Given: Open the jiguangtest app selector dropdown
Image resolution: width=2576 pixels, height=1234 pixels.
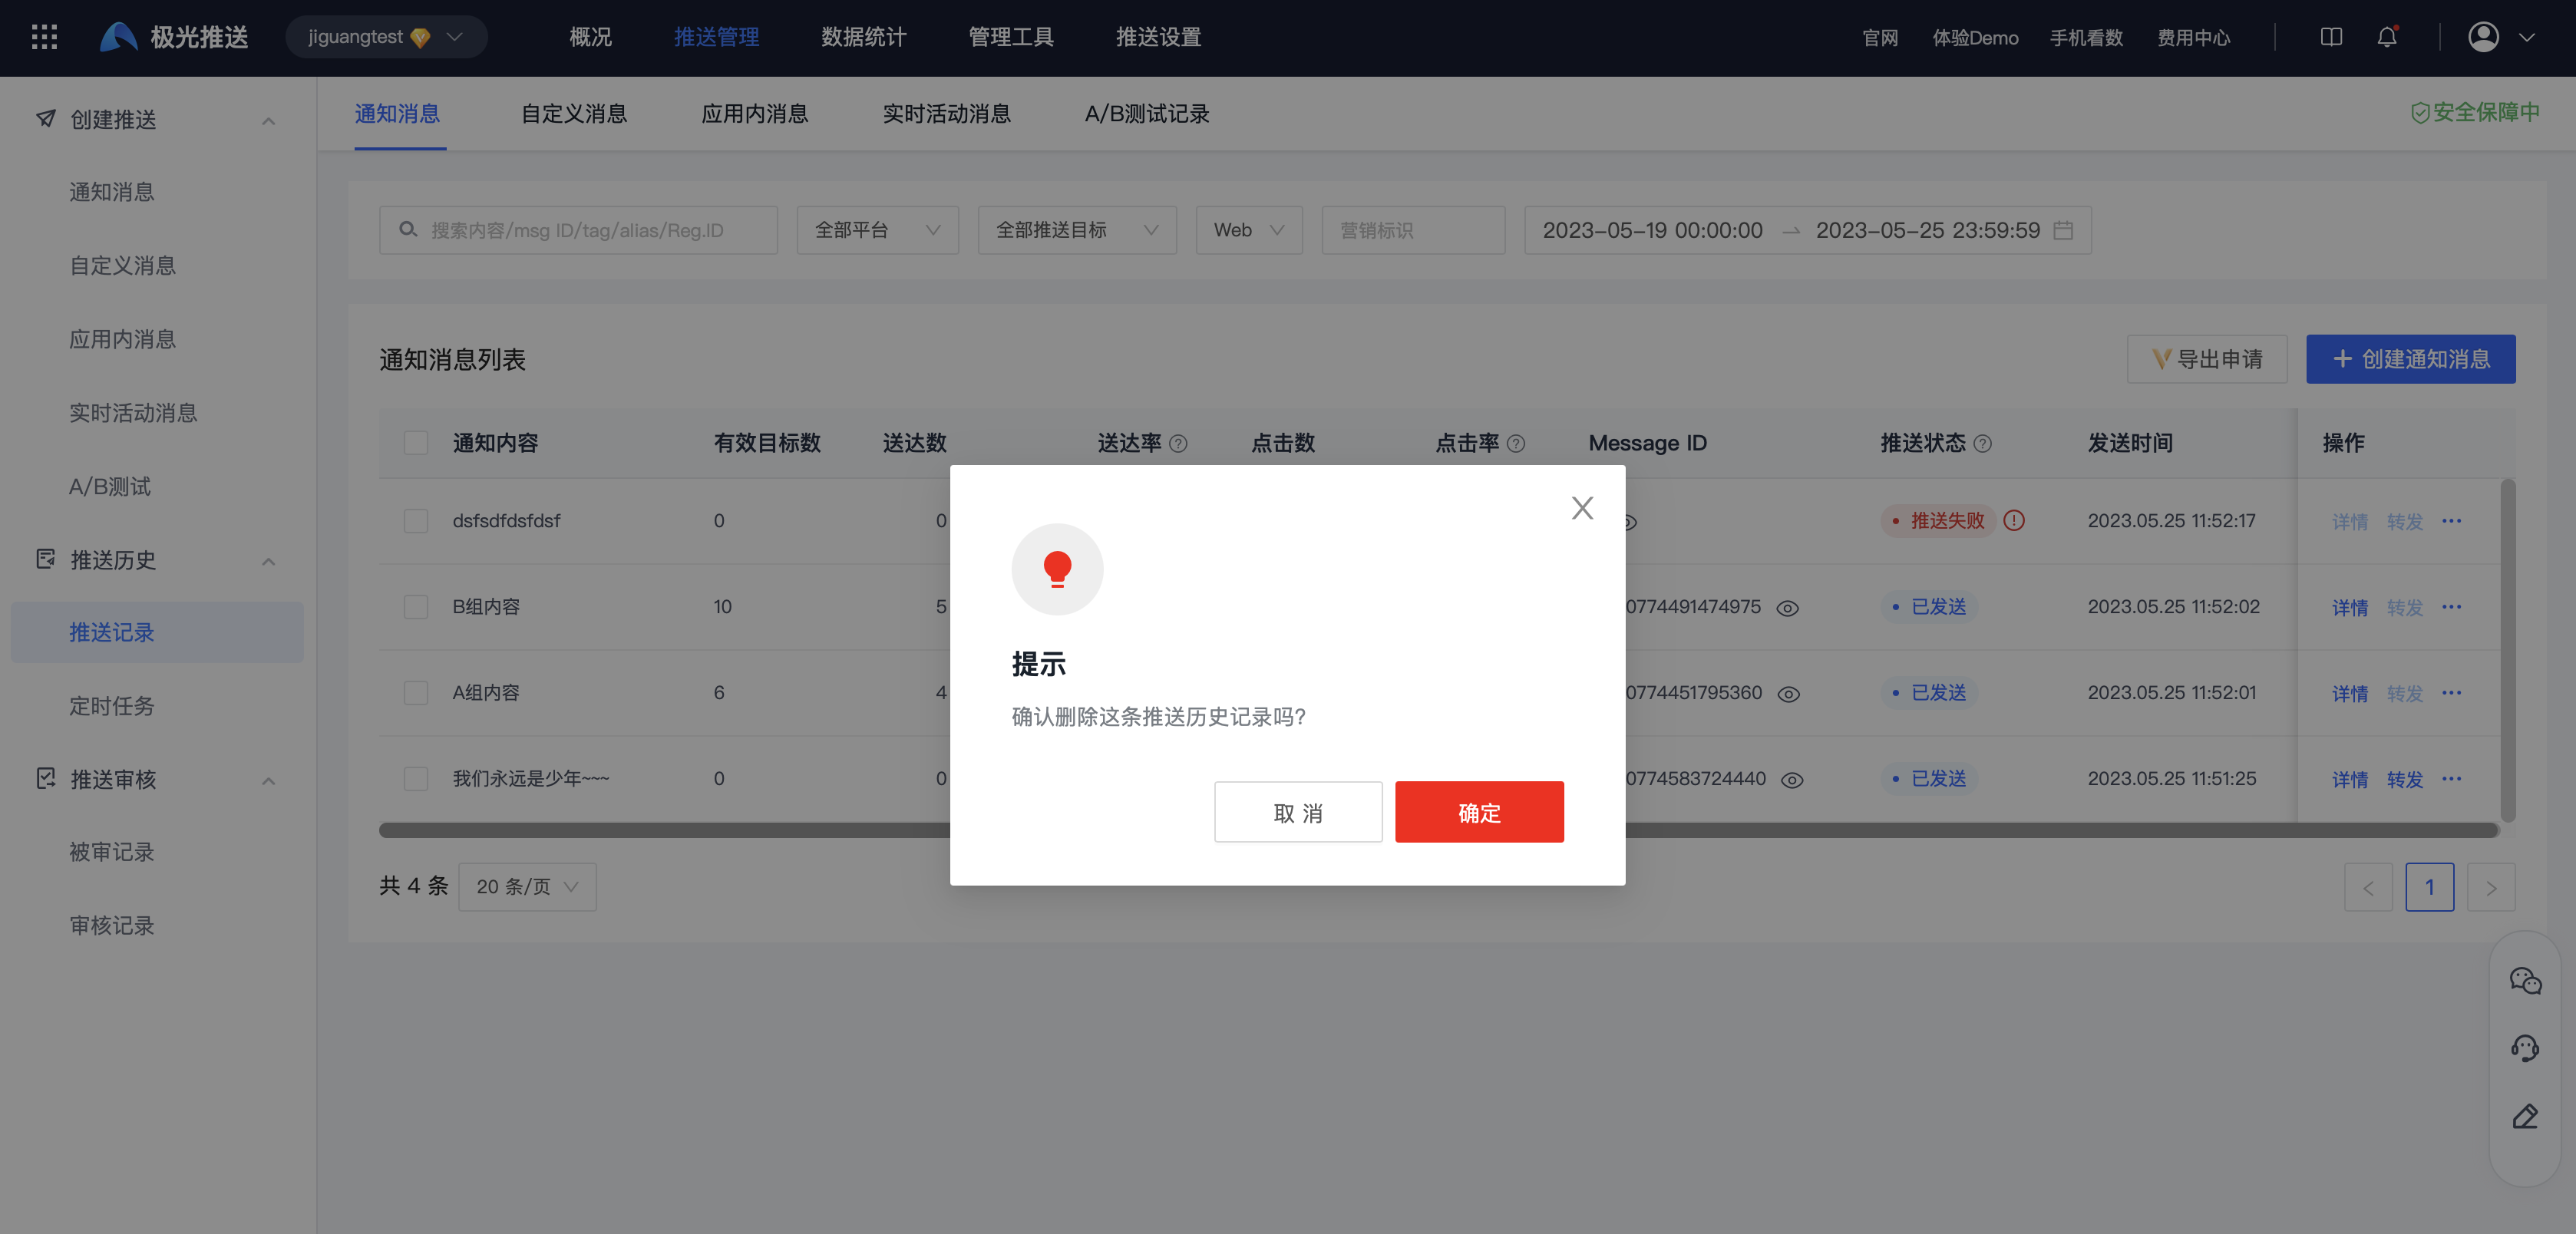Looking at the screenshot, I should tap(386, 37).
